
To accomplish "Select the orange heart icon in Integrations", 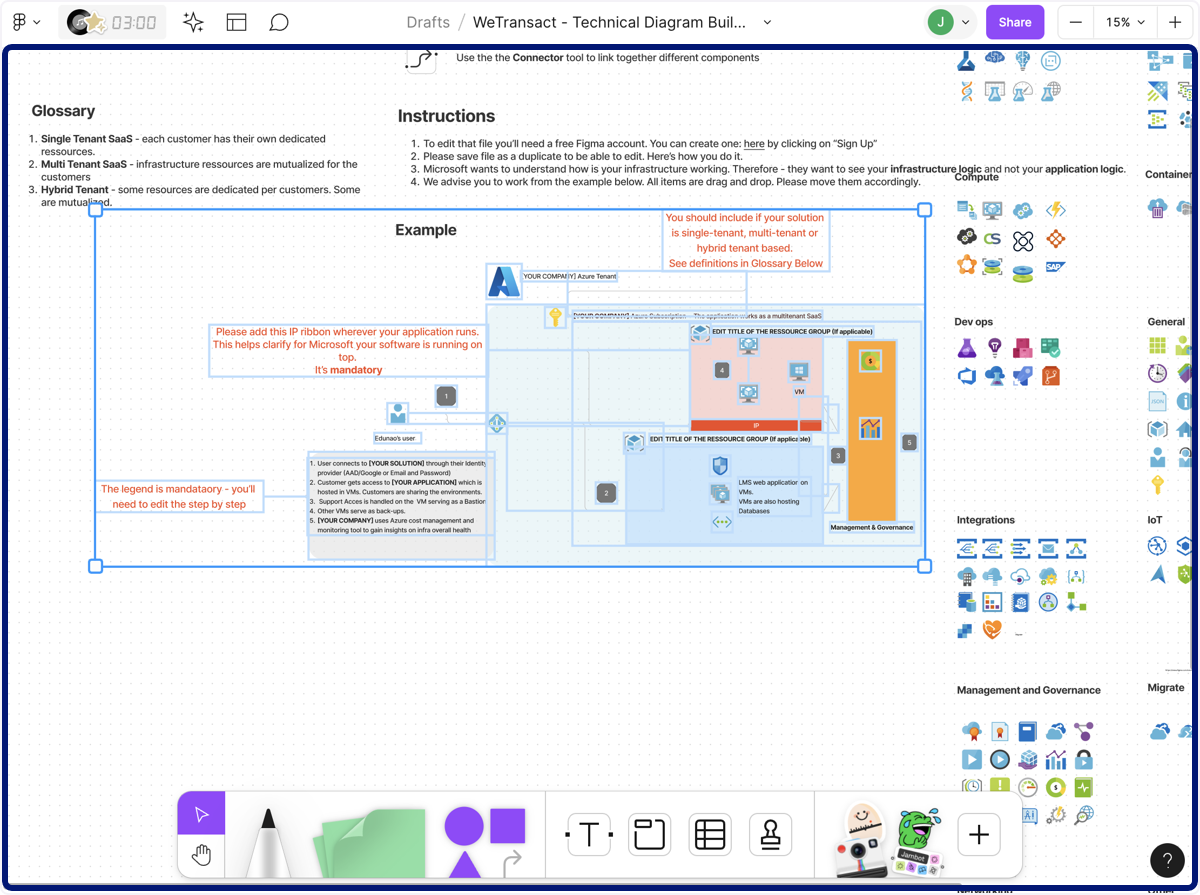I will click(992, 630).
